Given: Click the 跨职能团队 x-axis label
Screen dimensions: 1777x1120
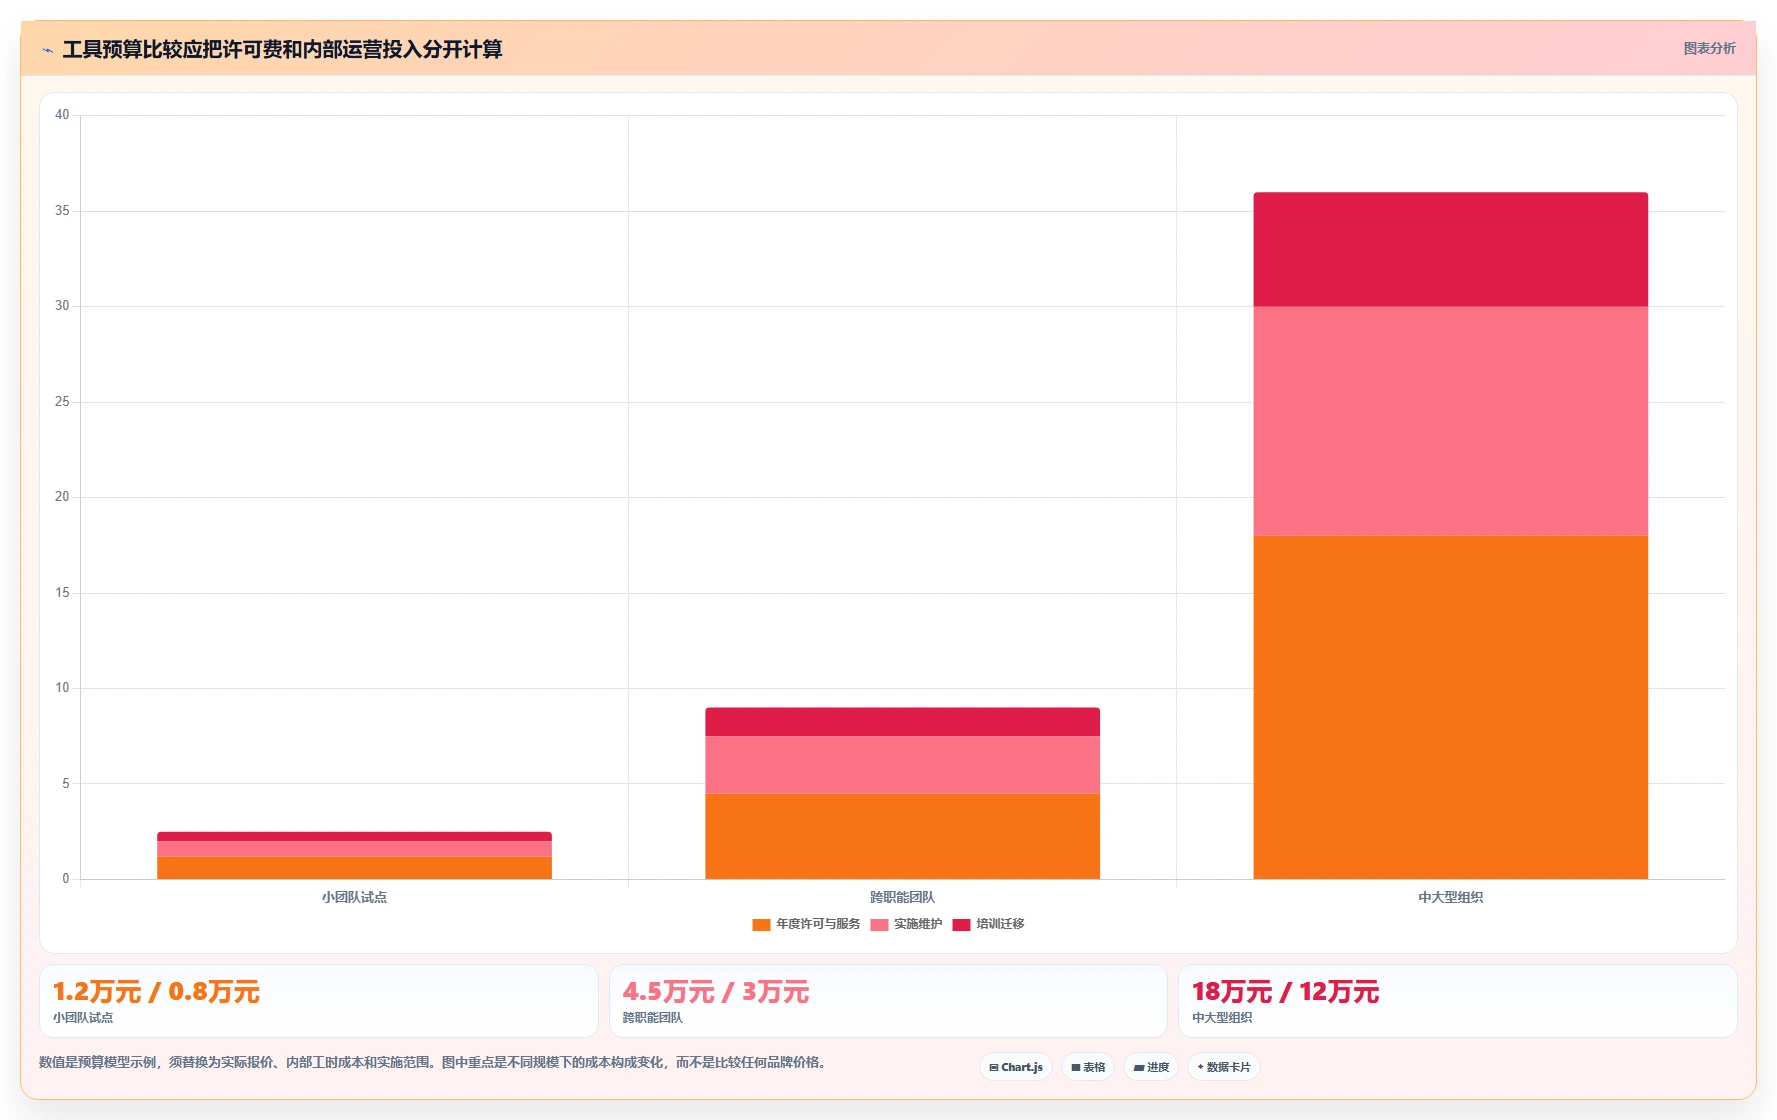Looking at the screenshot, I should click(902, 897).
